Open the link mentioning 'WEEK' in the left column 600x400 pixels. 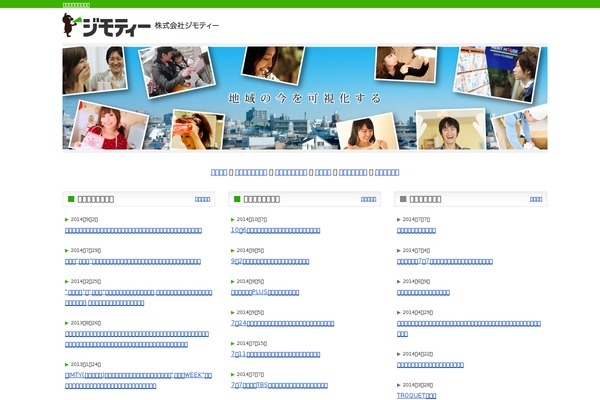tap(138, 380)
